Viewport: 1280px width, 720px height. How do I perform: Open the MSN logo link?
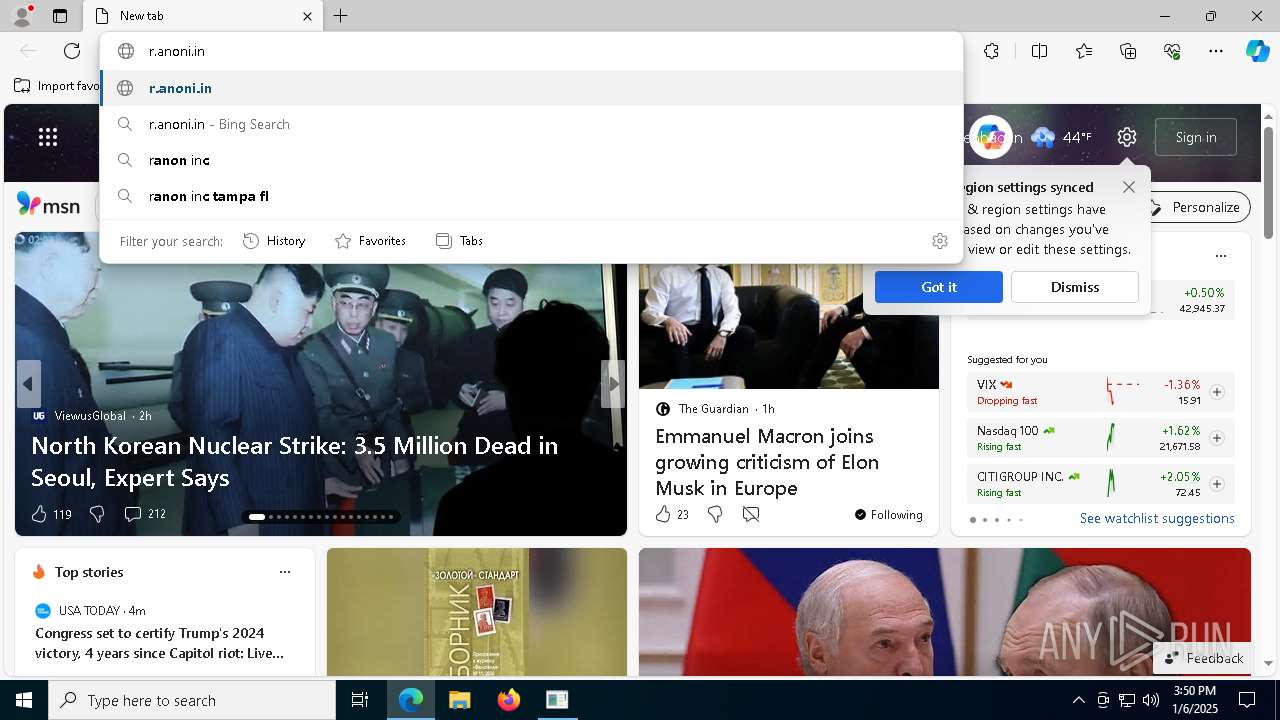pos(48,205)
